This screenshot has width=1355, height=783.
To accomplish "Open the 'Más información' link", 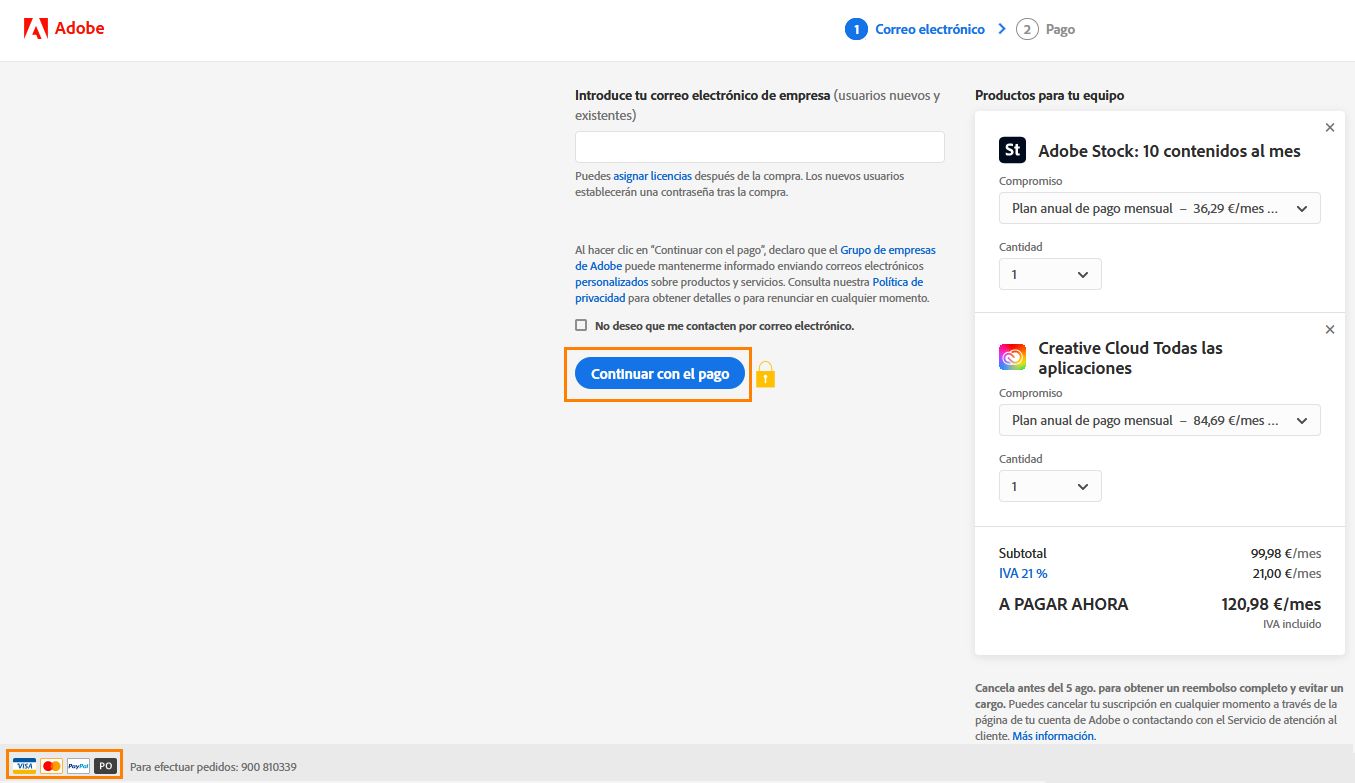I will click(x=1054, y=736).
